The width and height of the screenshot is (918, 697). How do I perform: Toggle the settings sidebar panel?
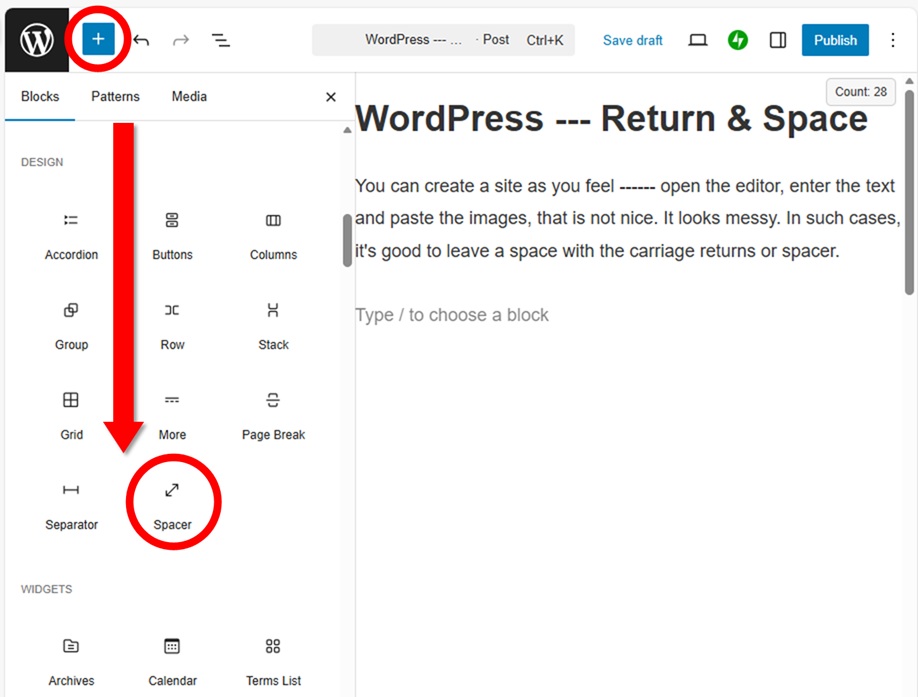click(x=778, y=40)
